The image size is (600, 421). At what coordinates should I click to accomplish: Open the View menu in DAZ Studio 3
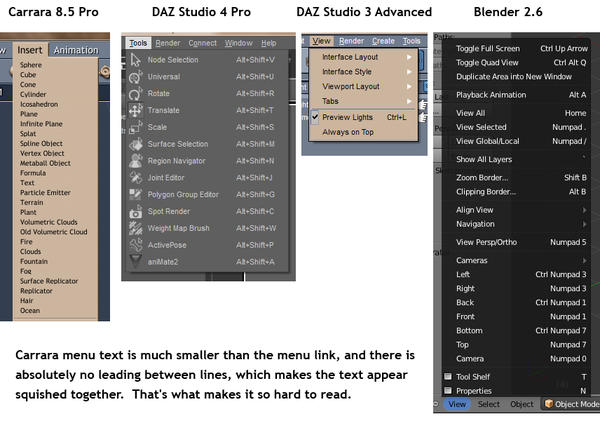pyautogui.click(x=321, y=41)
